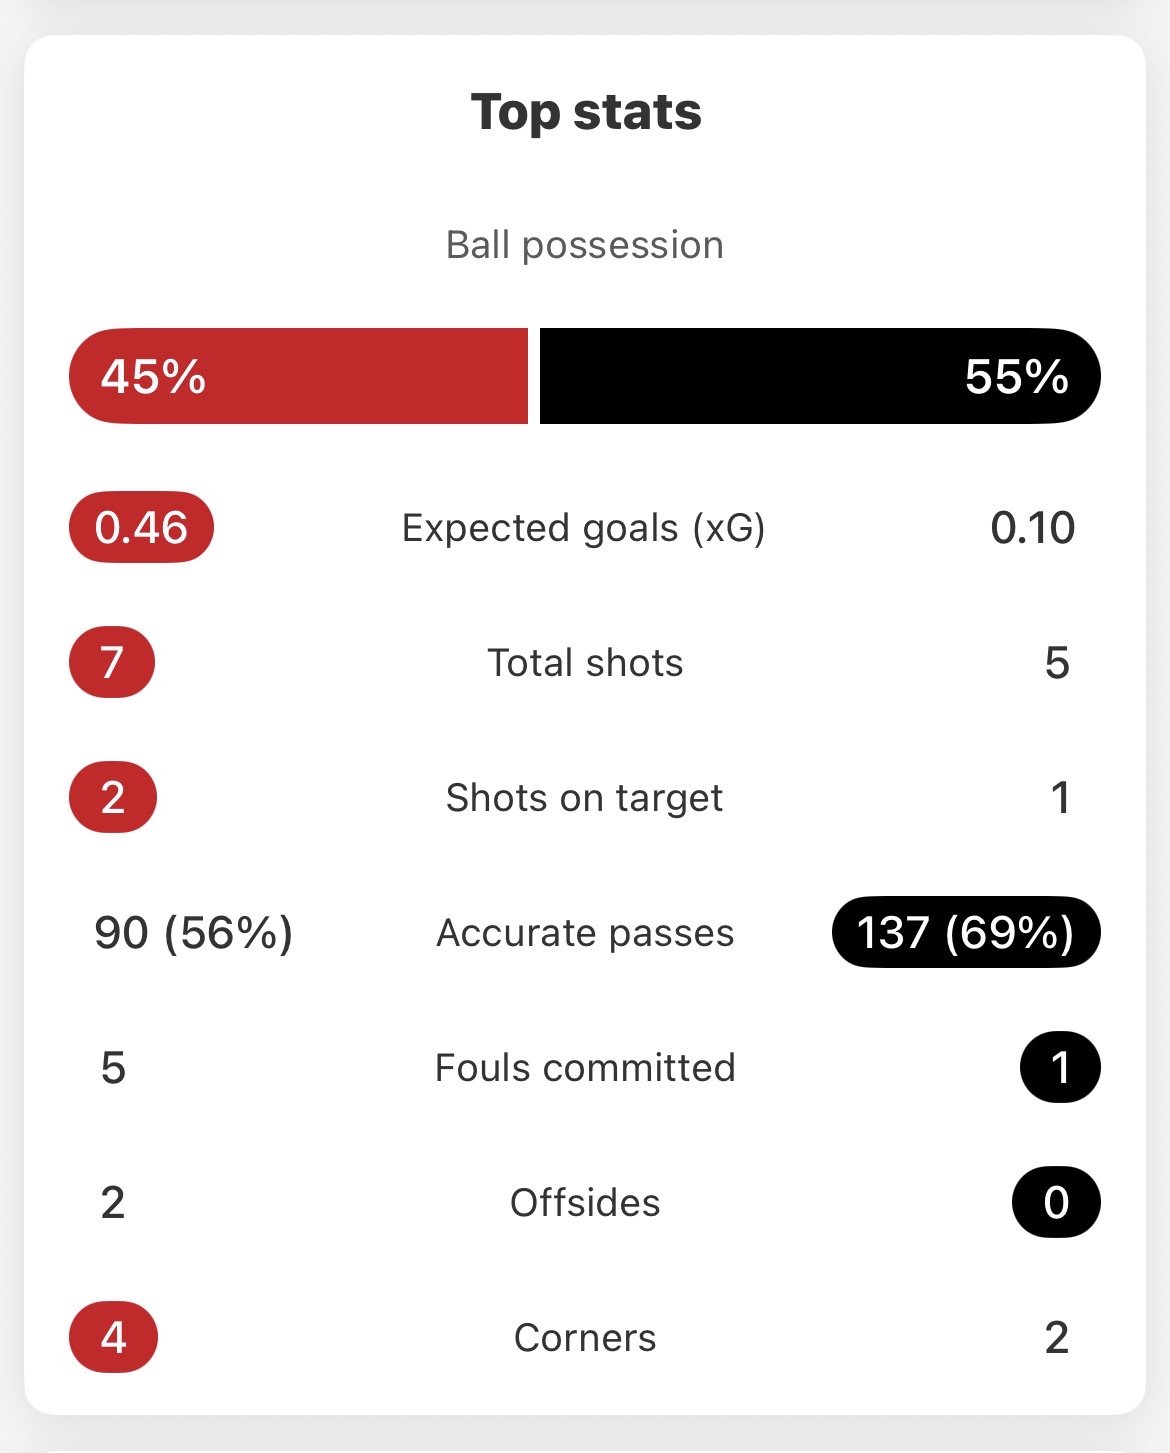This screenshot has width=1170, height=1453.
Task: Tap the red 2 shots on target badge
Action: coord(113,797)
